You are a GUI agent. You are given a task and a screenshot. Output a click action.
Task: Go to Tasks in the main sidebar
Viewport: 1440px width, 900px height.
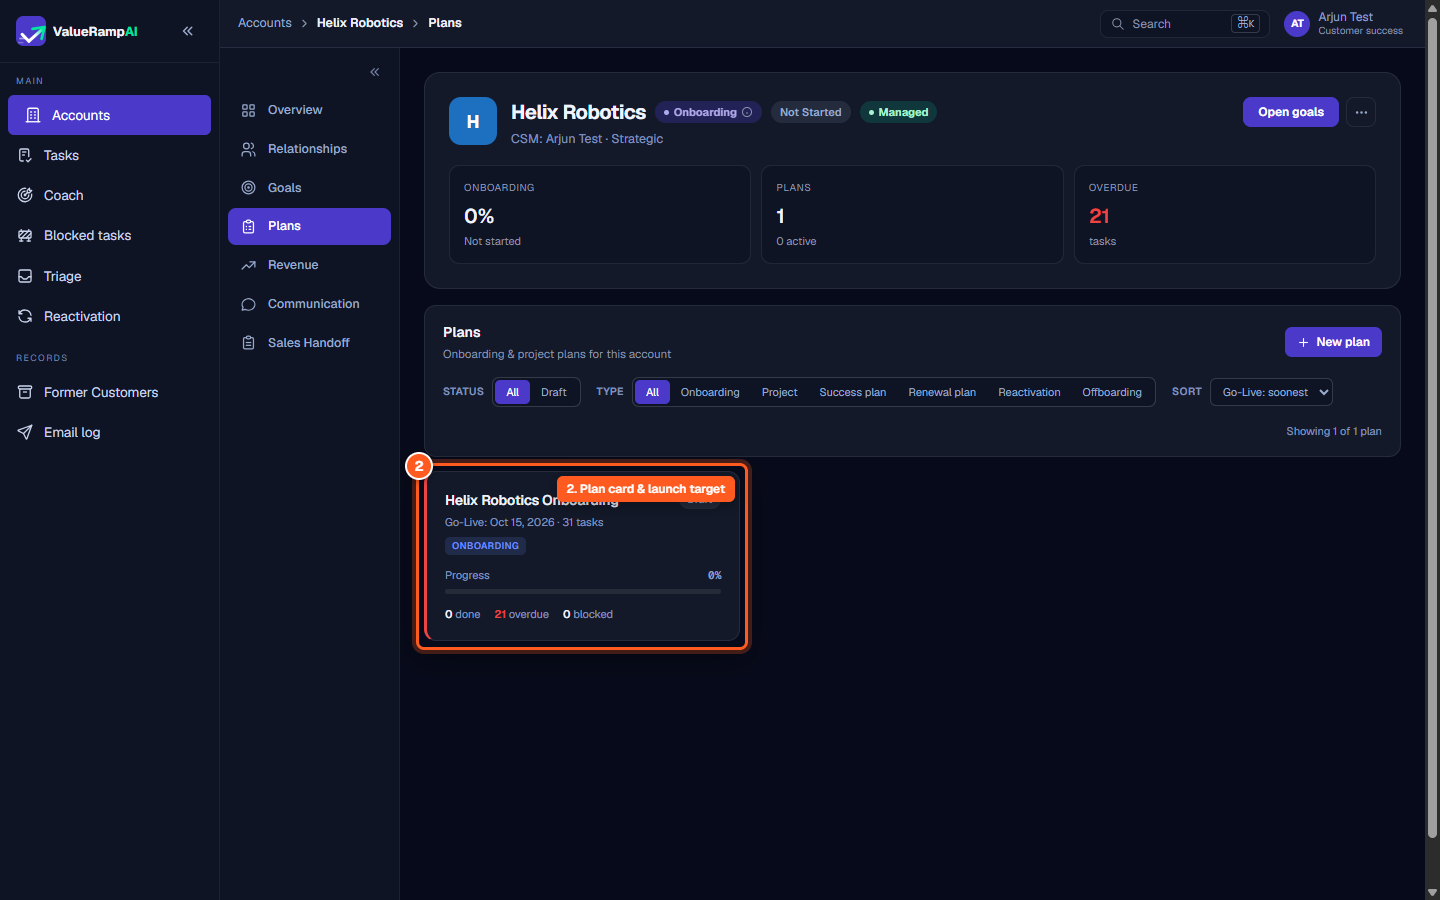click(109, 155)
